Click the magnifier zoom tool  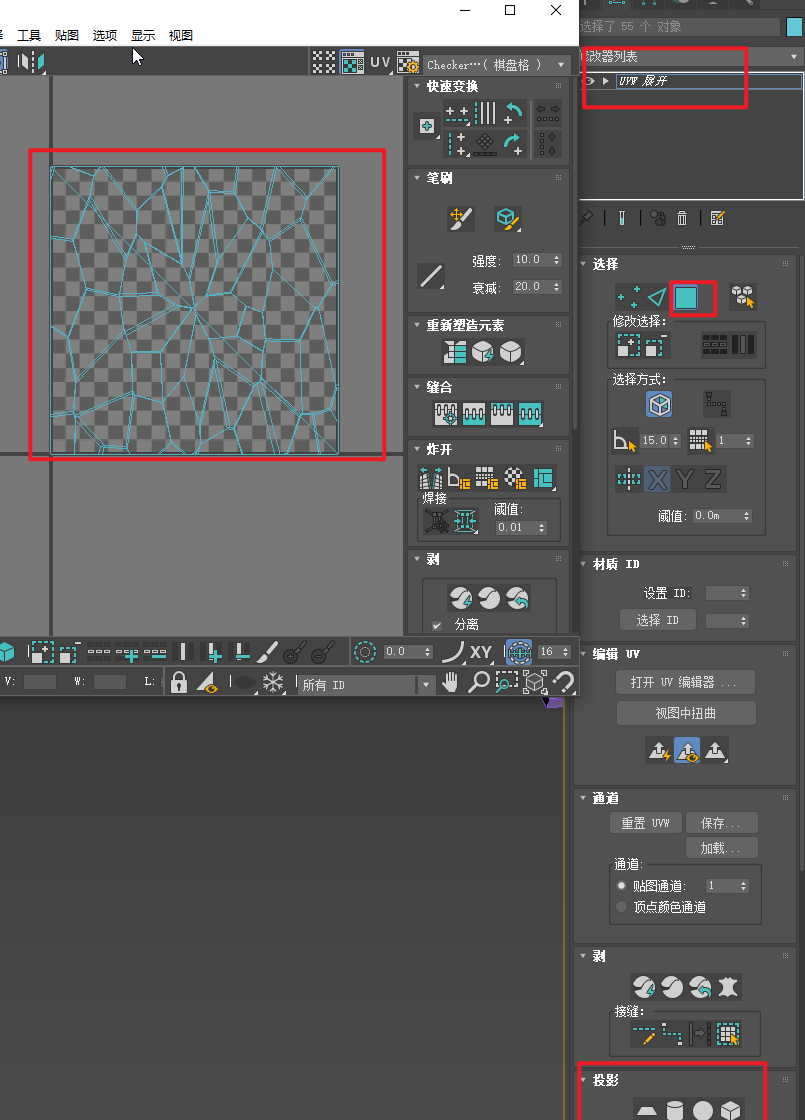point(478,683)
